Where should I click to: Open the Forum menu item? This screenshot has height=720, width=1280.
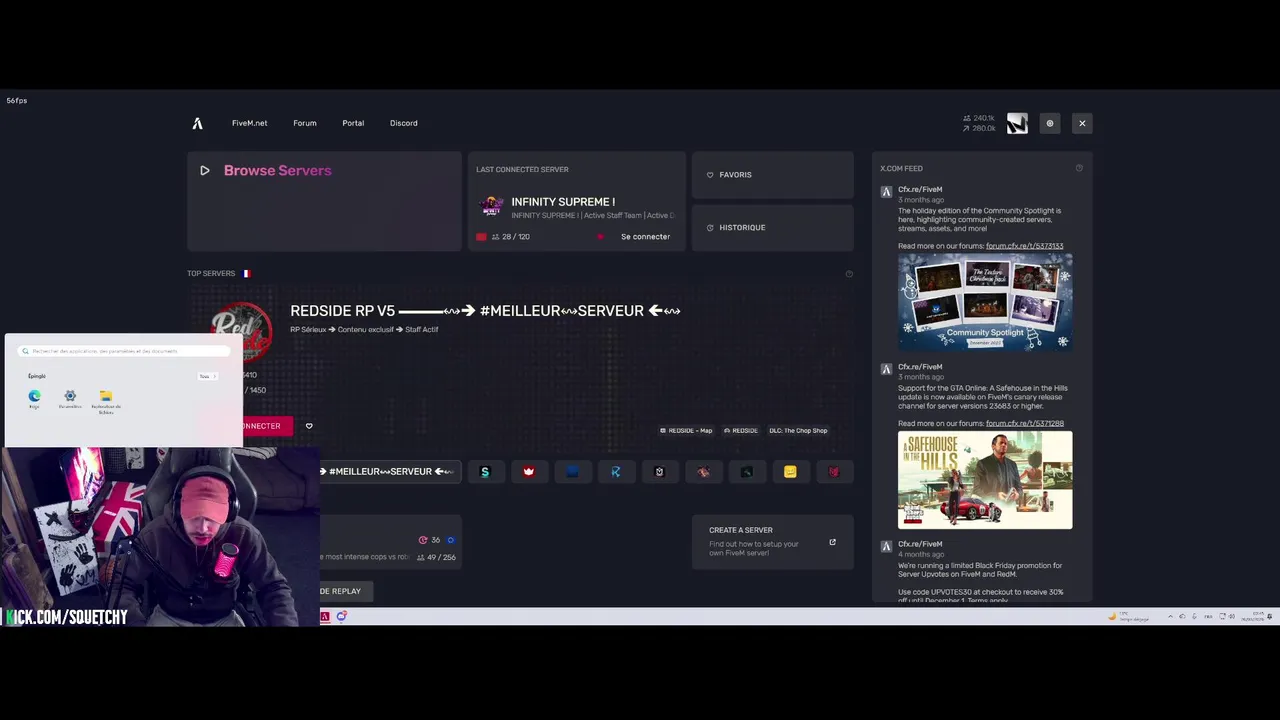click(x=305, y=123)
